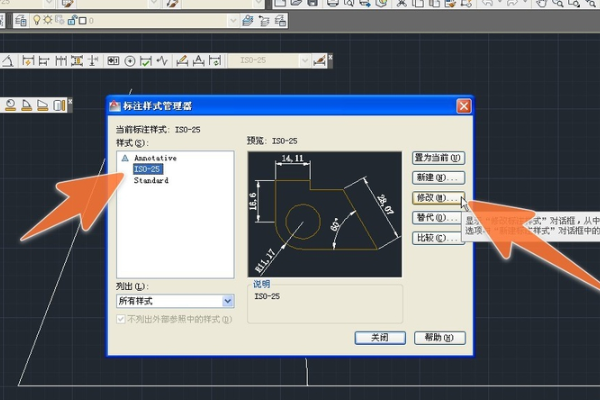Toggle 不列出外部参照中的样式 checkbox
The width and height of the screenshot is (600, 400).
click(121, 319)
